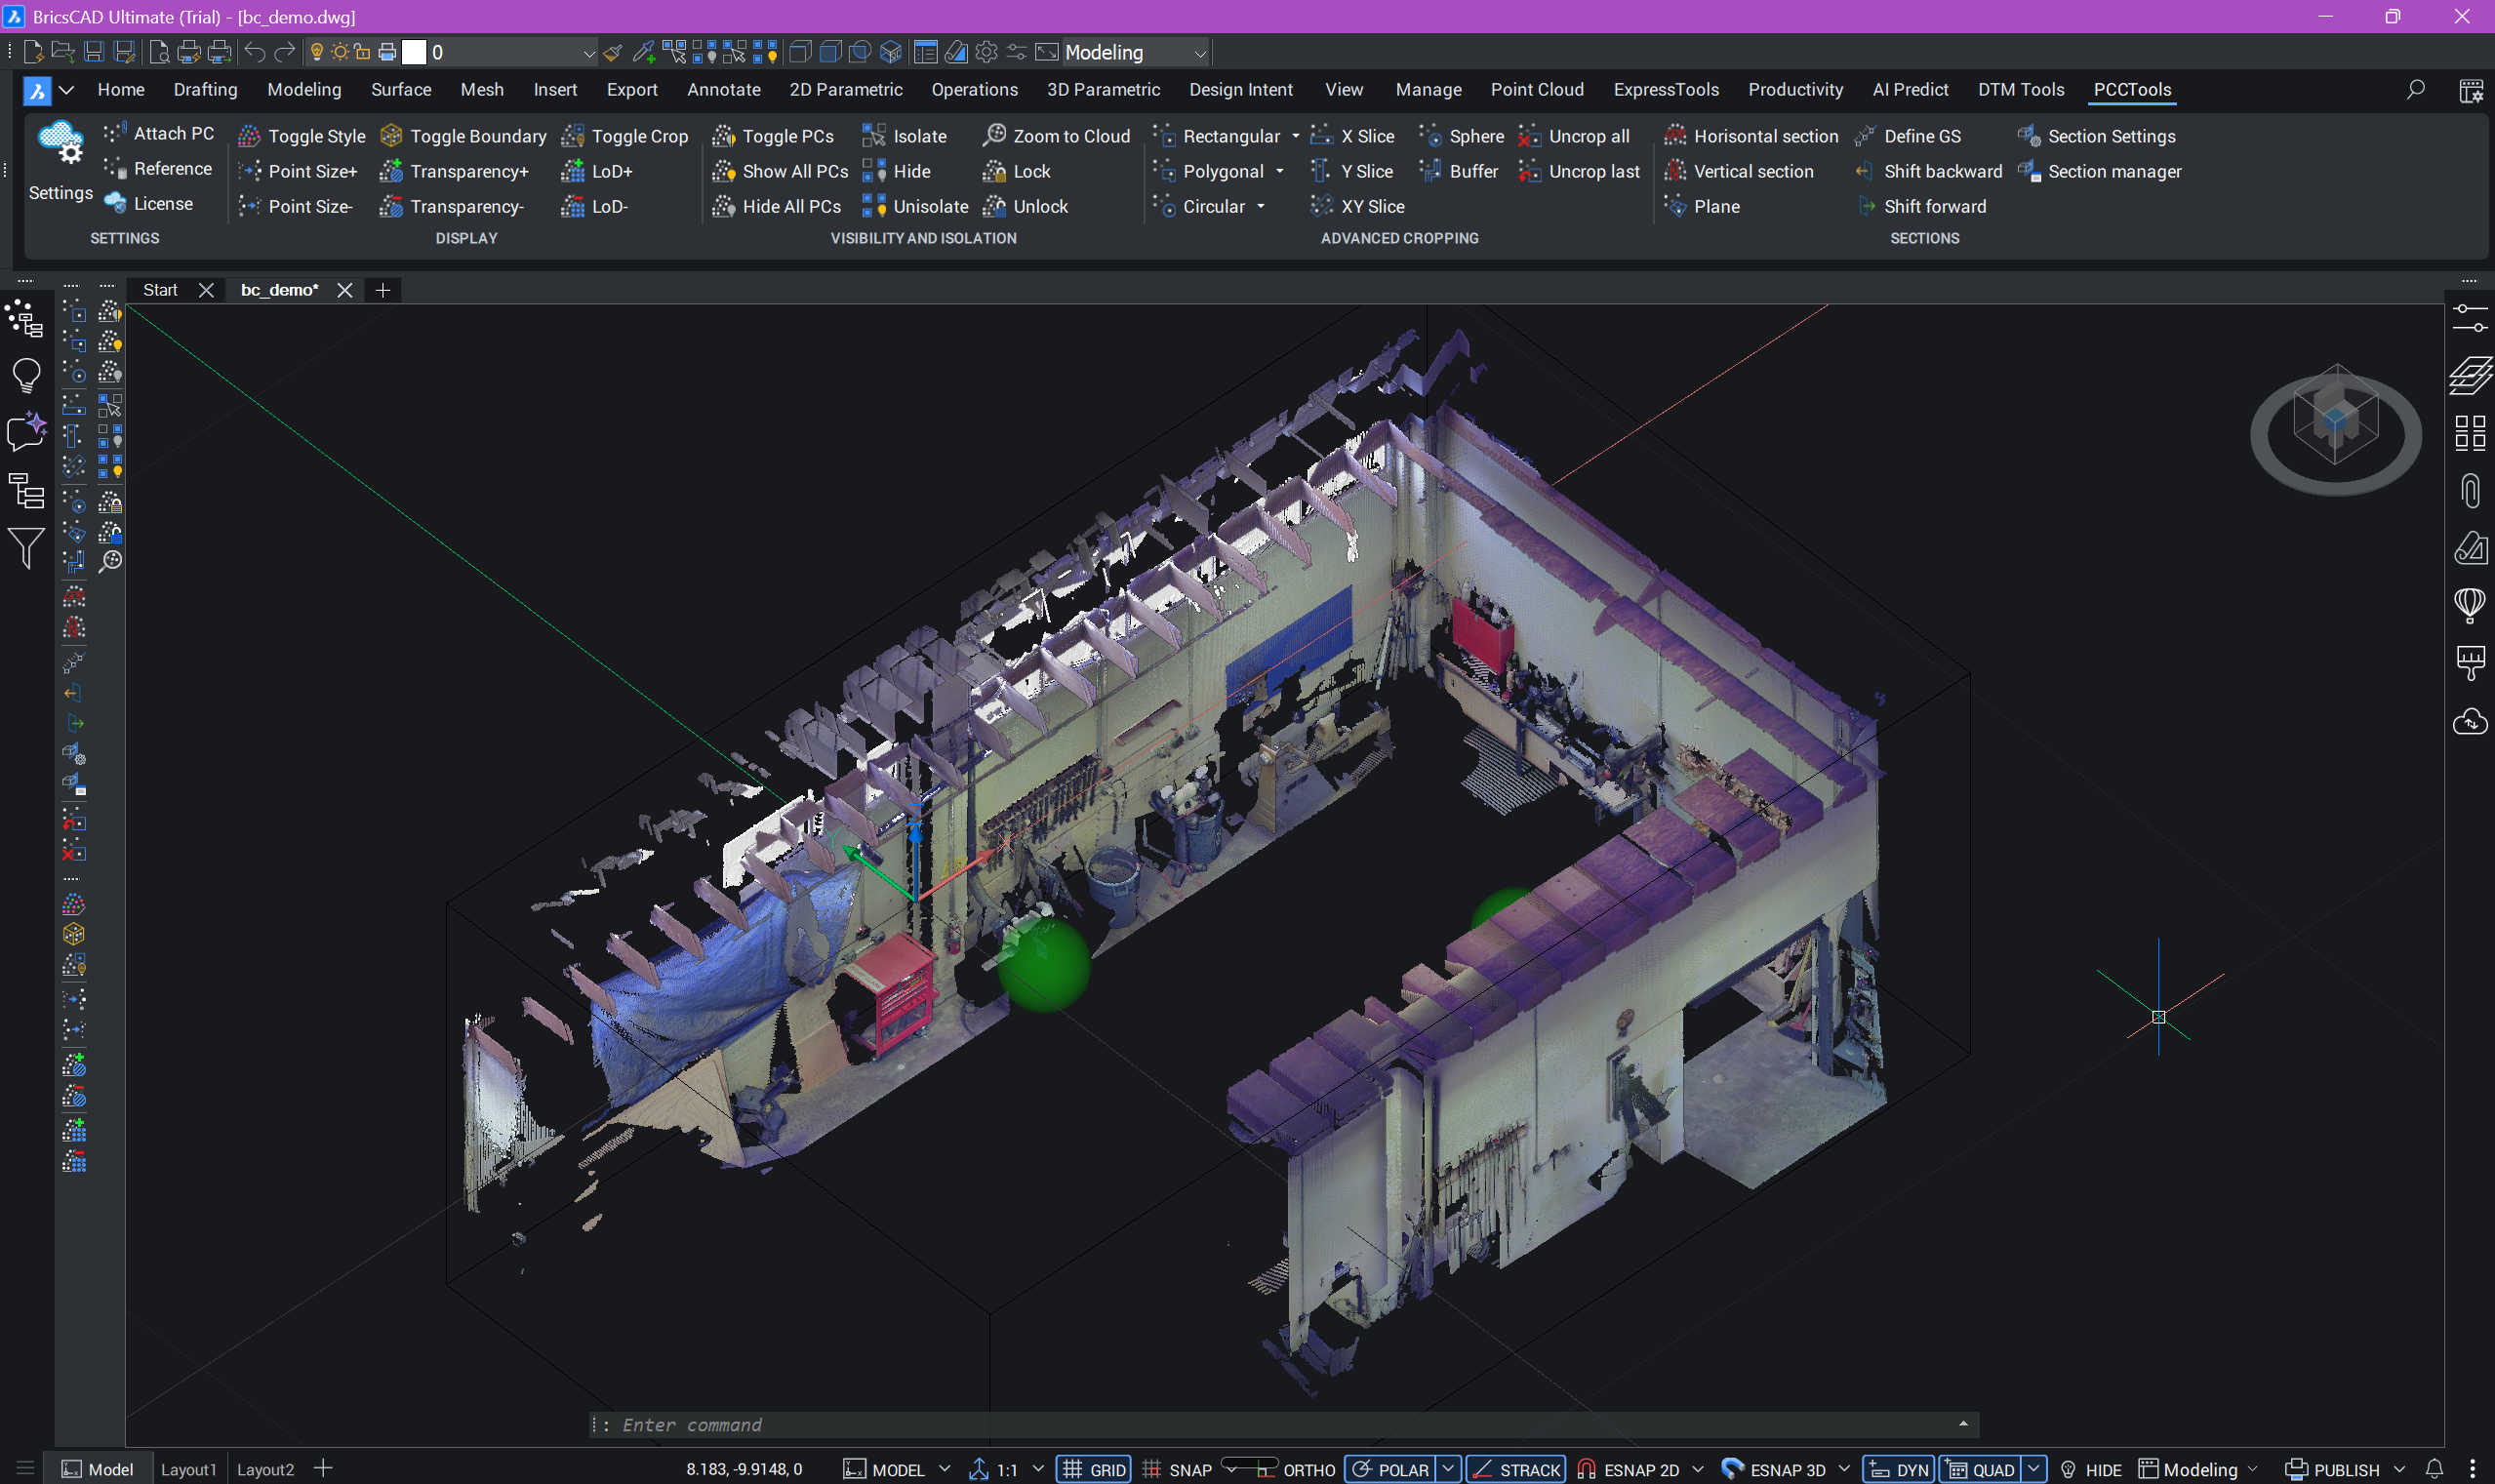Image resolution: width=2495 pixels, height=1484 pixels.
Task: Click Hide All PCs
Action: (777, 206)
